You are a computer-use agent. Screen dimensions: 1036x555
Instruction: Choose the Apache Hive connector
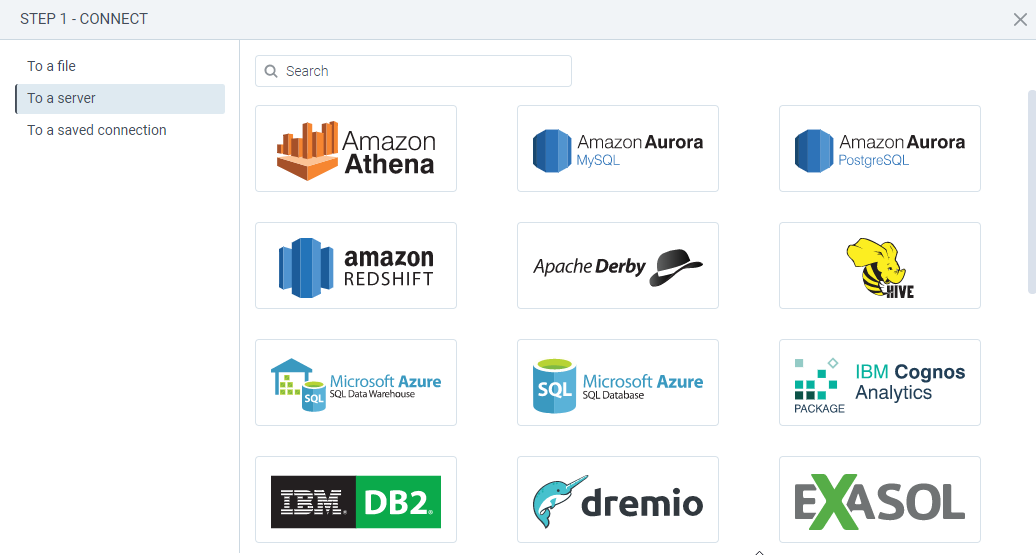point(879,266)
